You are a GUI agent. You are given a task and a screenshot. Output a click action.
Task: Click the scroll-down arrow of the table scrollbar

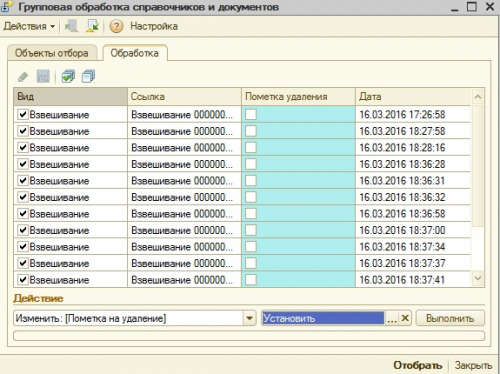(478, 278)
